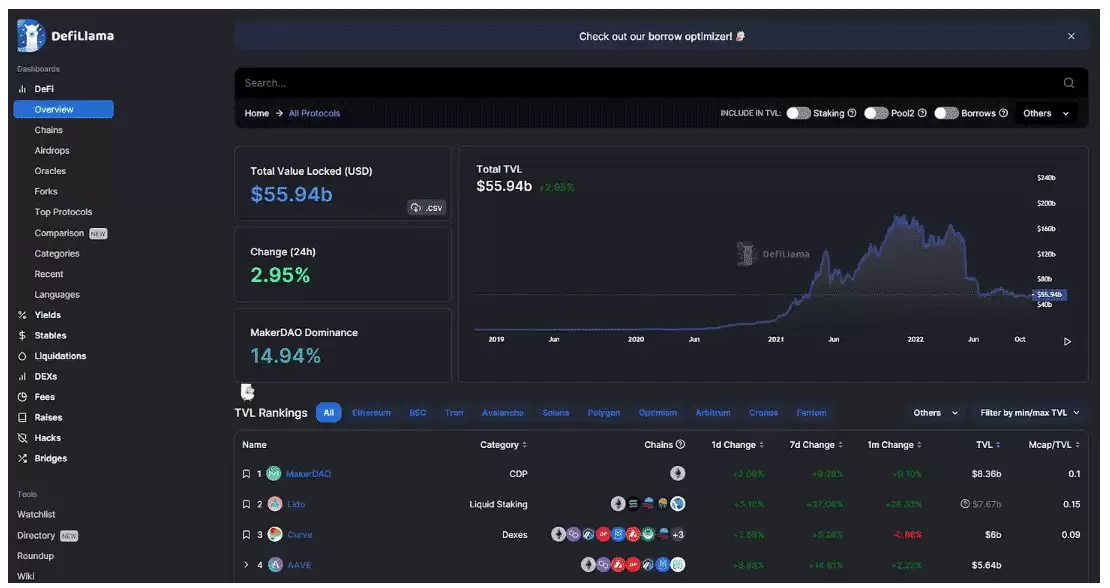Click the search magnifier icon
Image resolution: width=1110 pixels, height=588 pixels.
click(x=1069, y=83)
